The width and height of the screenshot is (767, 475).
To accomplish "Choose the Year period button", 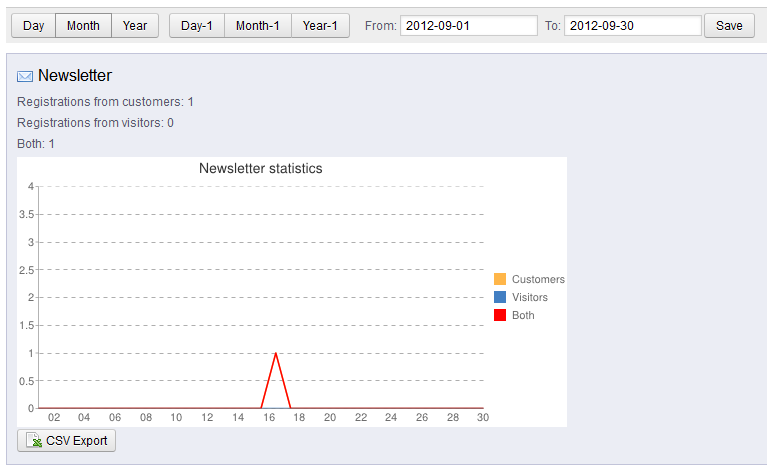I will coord(135,25).
